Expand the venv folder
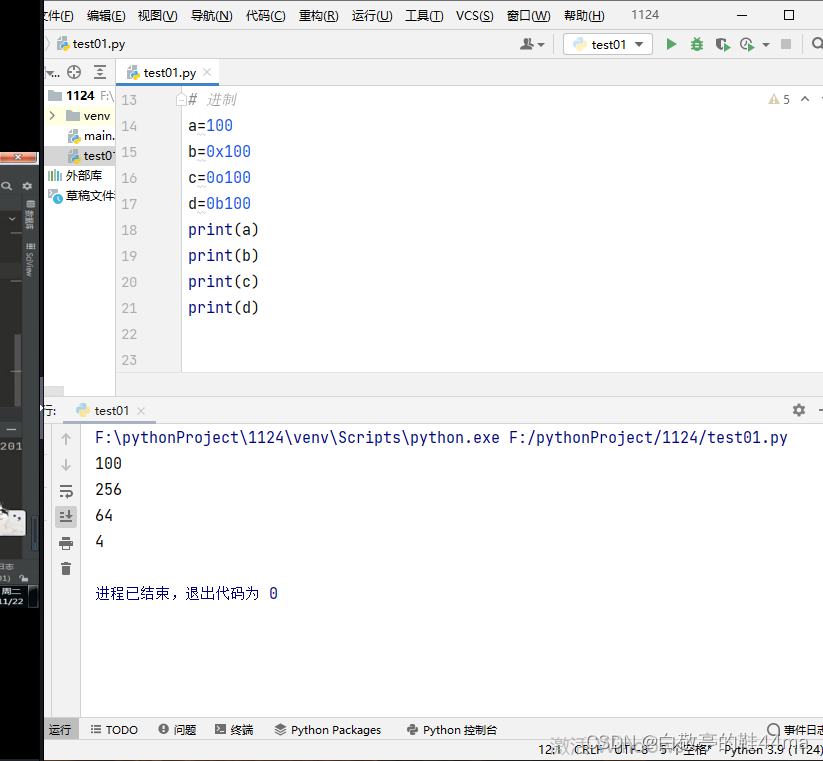823x761 pixels. point(52,115)
